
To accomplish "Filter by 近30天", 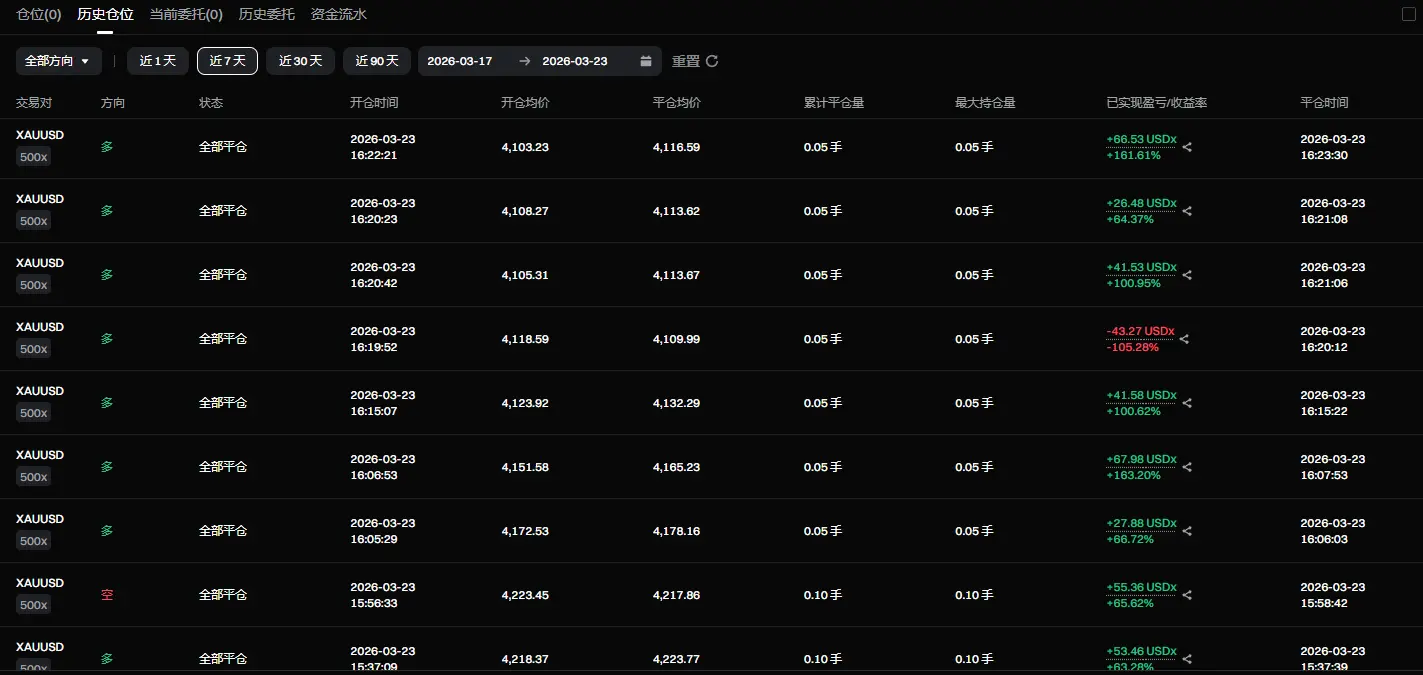I will pos(300,61).
